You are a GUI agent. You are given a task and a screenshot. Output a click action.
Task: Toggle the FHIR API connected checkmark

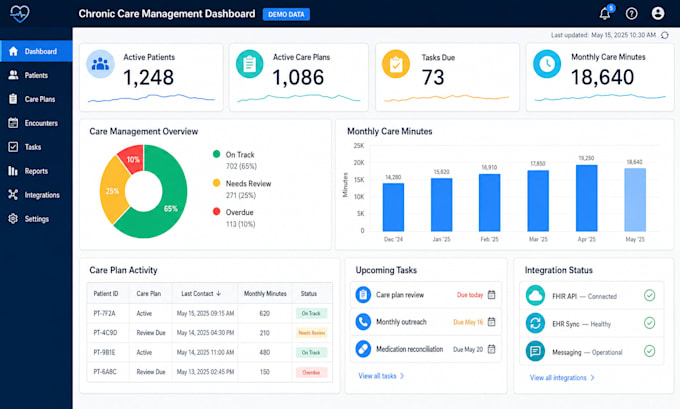click(x=649, y=296)
